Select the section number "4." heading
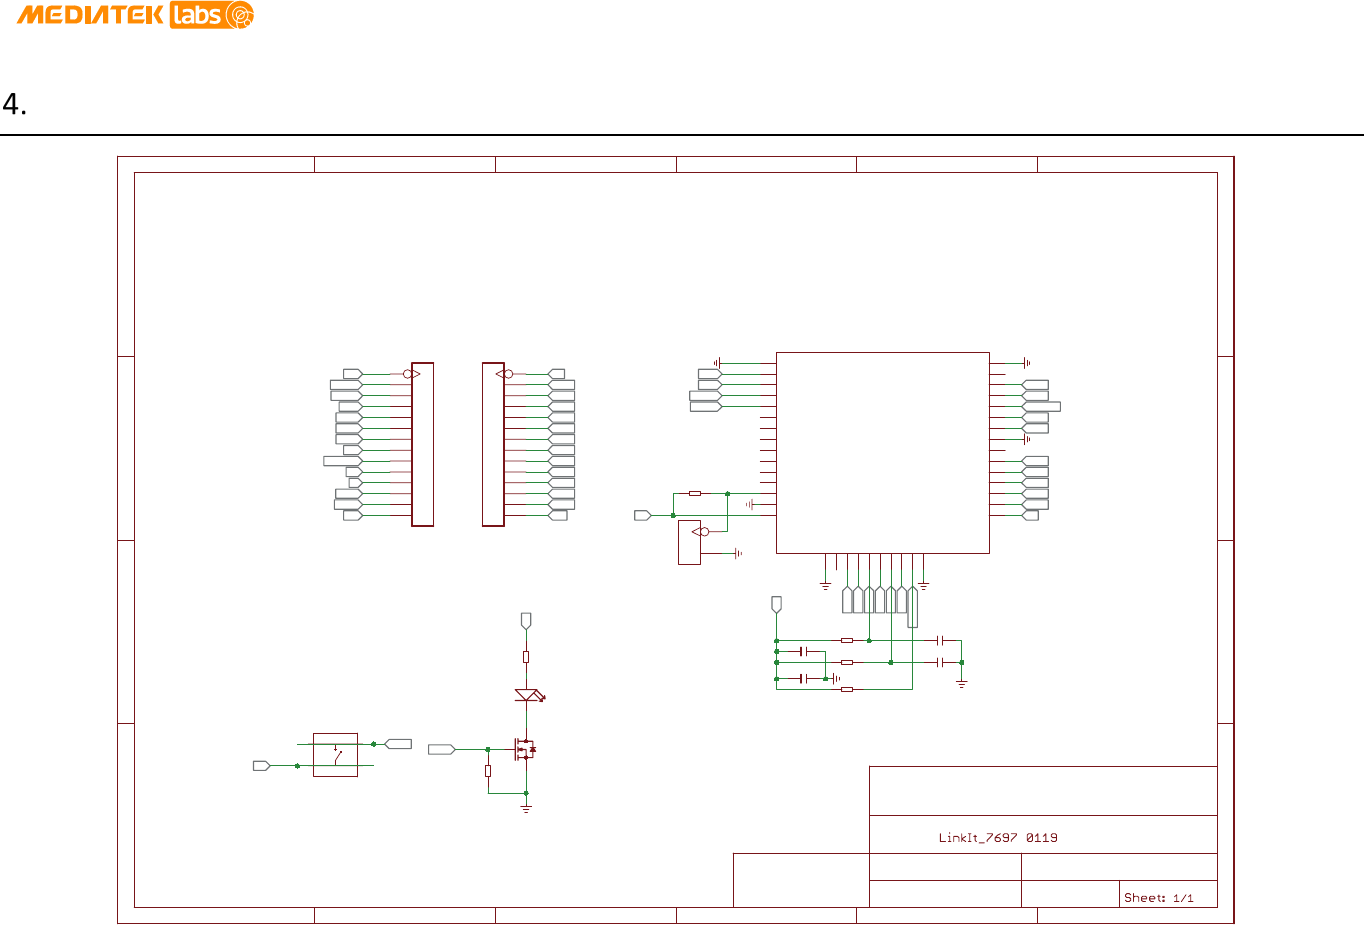Image resolution: width=1364 pixels, height=925 pixels. pyautogui.click(x=14, y=104)
